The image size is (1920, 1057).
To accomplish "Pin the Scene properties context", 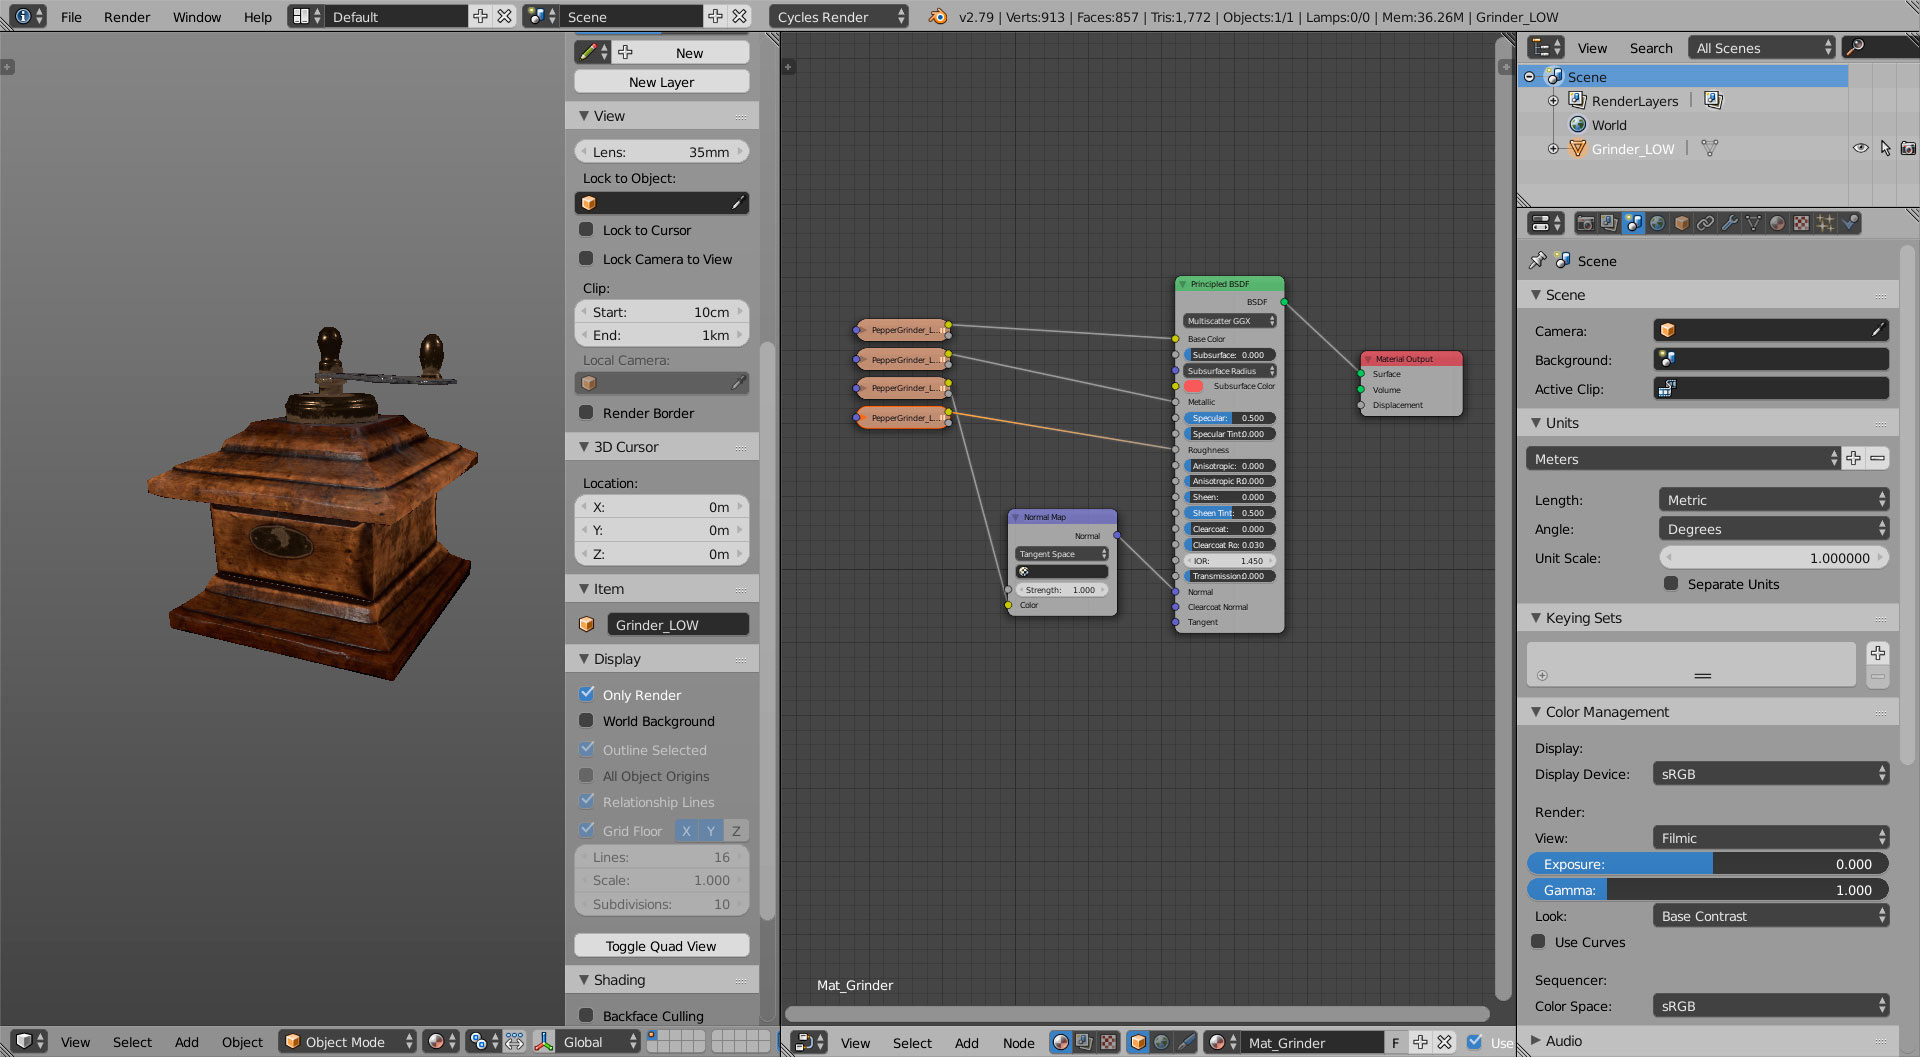I will tap(1538, 261).
